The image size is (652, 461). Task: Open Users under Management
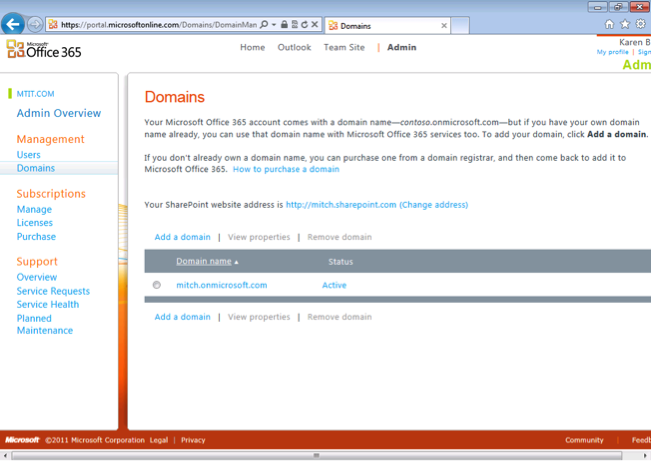coord(29,155)
